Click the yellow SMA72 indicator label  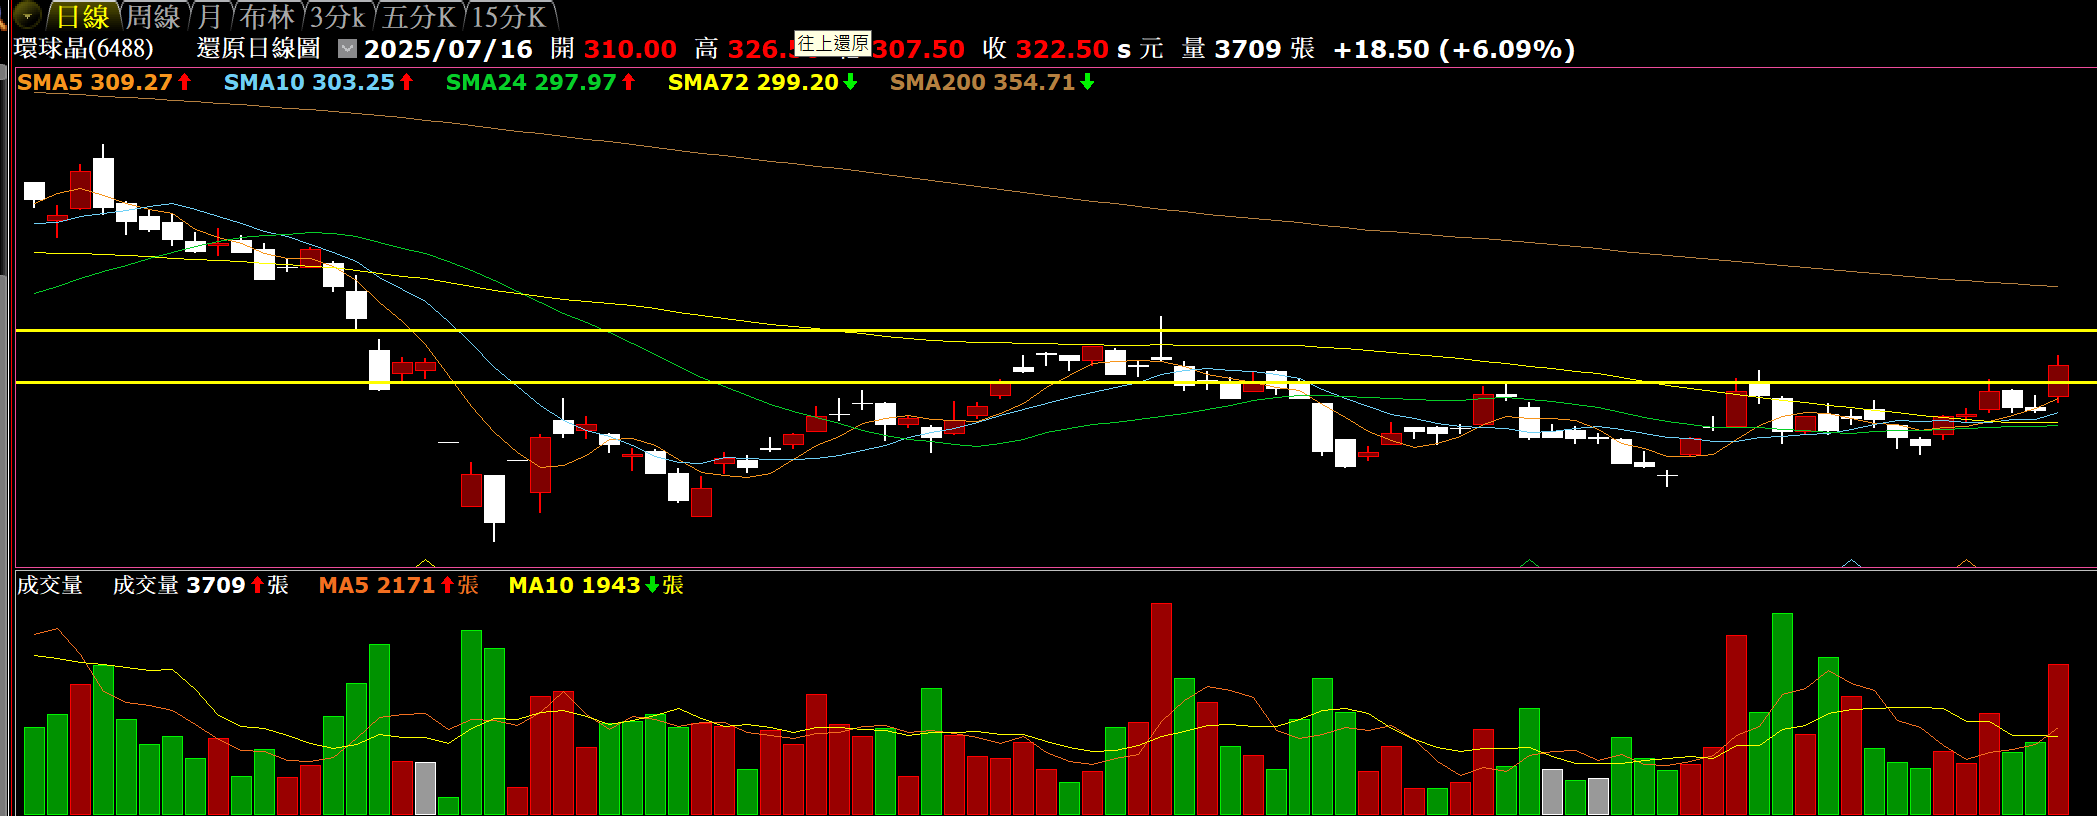pos(753,83)
